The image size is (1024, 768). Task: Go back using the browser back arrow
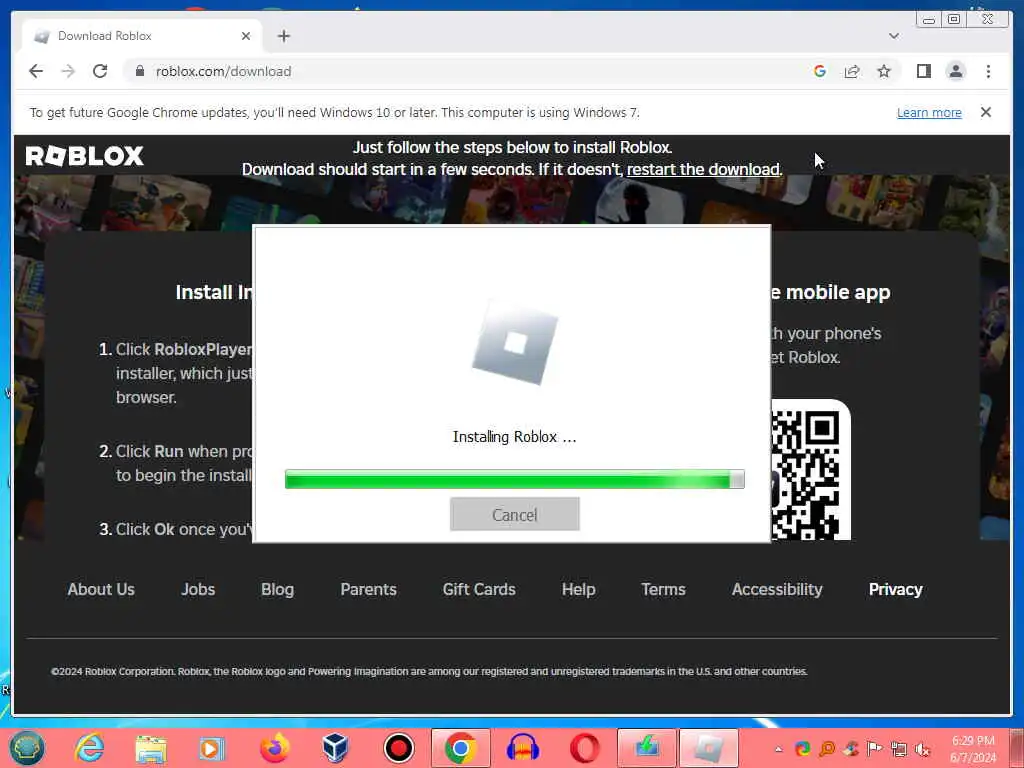(x=36, y=71)
